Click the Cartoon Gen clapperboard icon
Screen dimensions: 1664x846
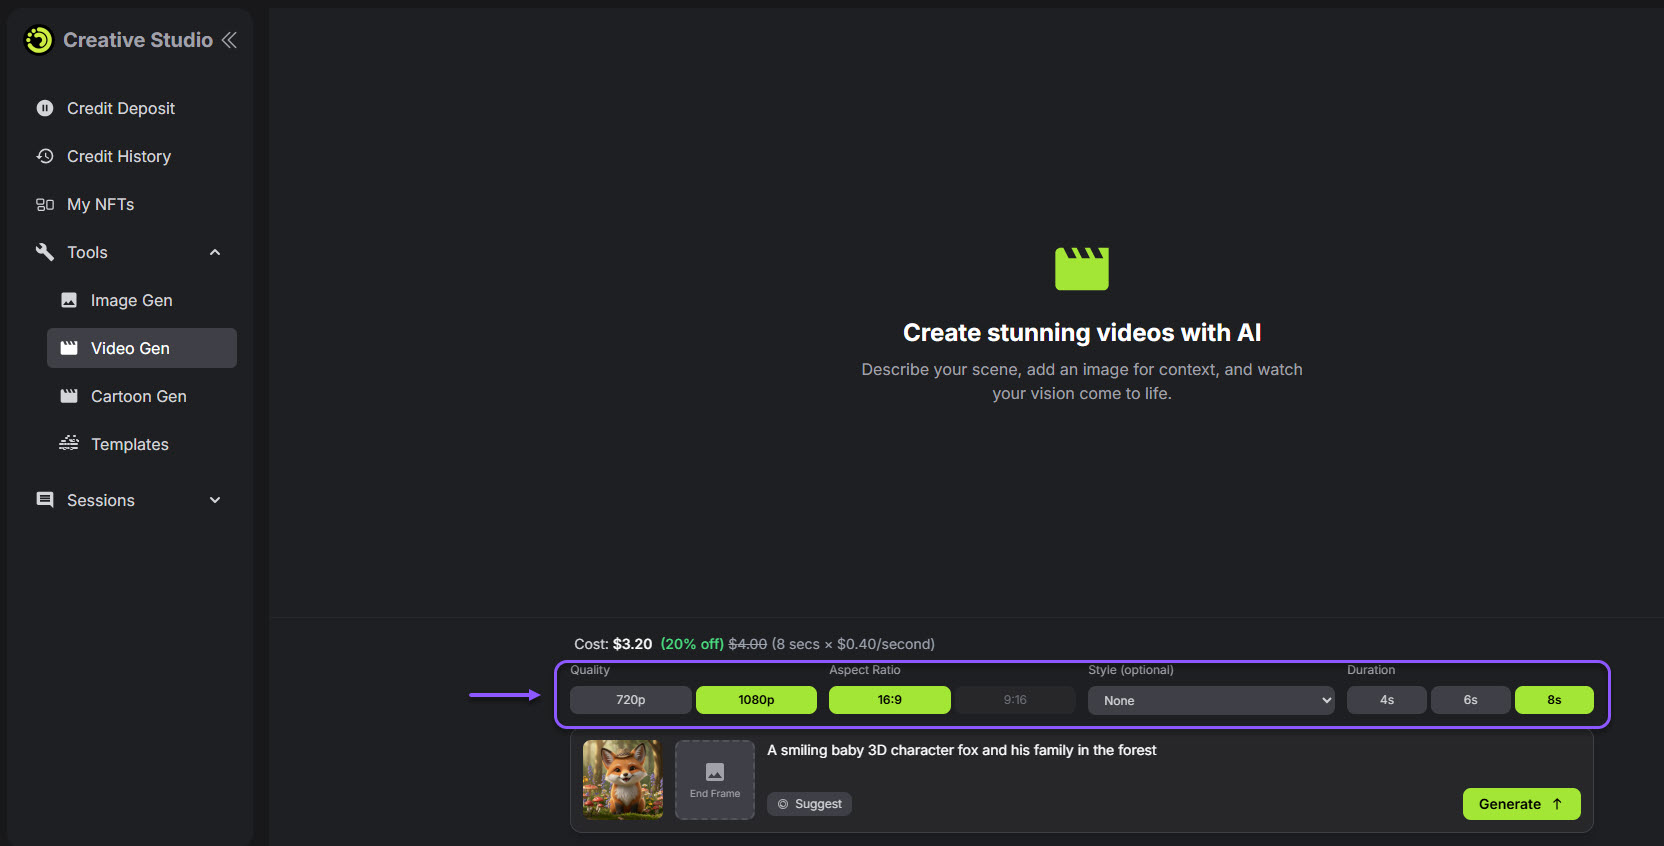69,396
